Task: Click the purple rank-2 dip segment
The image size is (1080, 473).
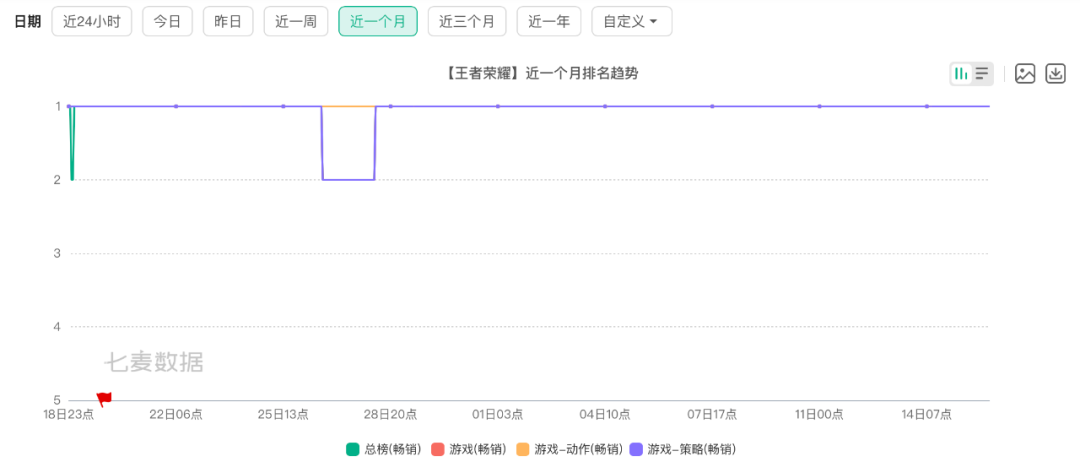Action: [x=348, y=179]
